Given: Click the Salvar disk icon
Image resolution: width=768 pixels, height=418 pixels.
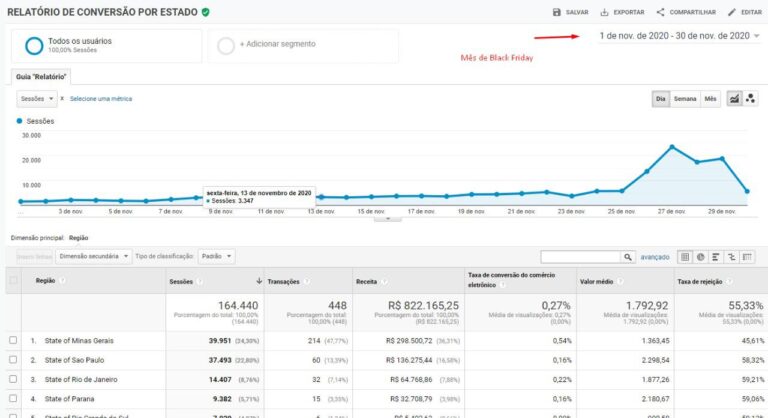Looking at the screenshot, I should (557, 12).
